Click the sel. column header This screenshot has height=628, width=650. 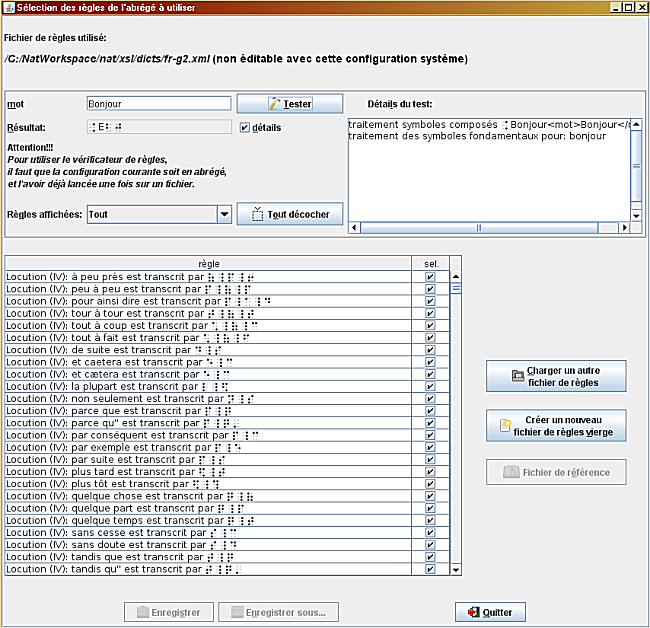(x=430, y=263)
